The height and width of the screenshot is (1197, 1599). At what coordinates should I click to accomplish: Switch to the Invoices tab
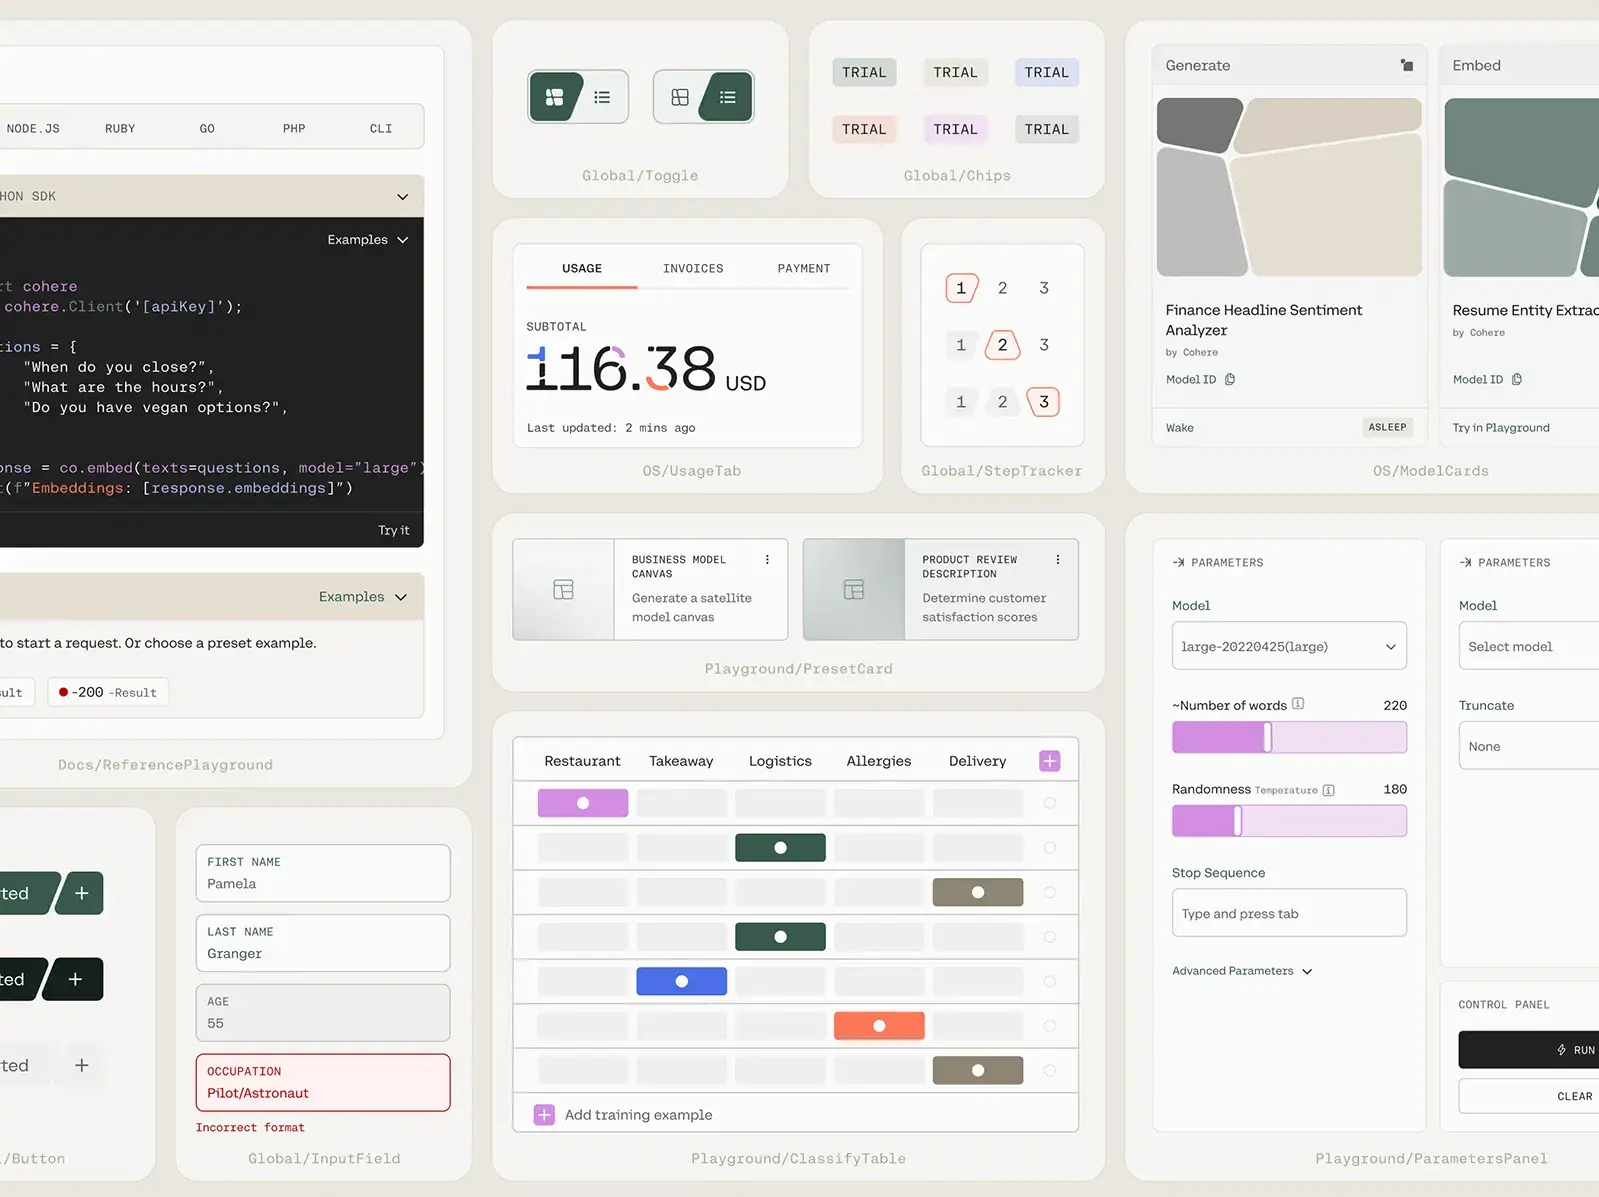pos(693,269)
